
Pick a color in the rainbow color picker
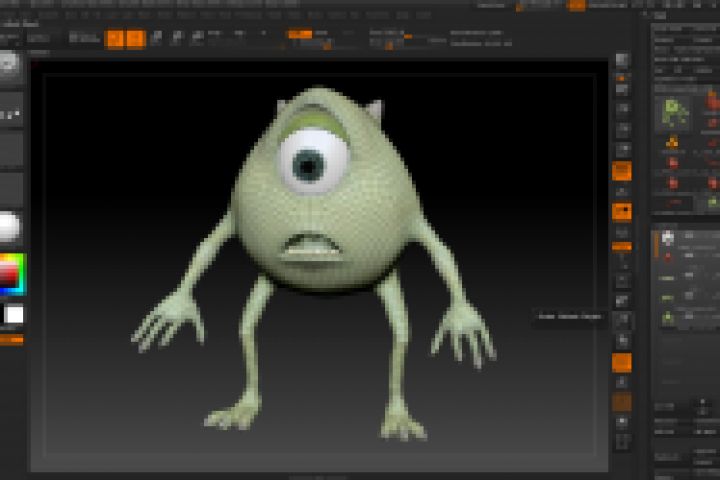pos(12,274)
